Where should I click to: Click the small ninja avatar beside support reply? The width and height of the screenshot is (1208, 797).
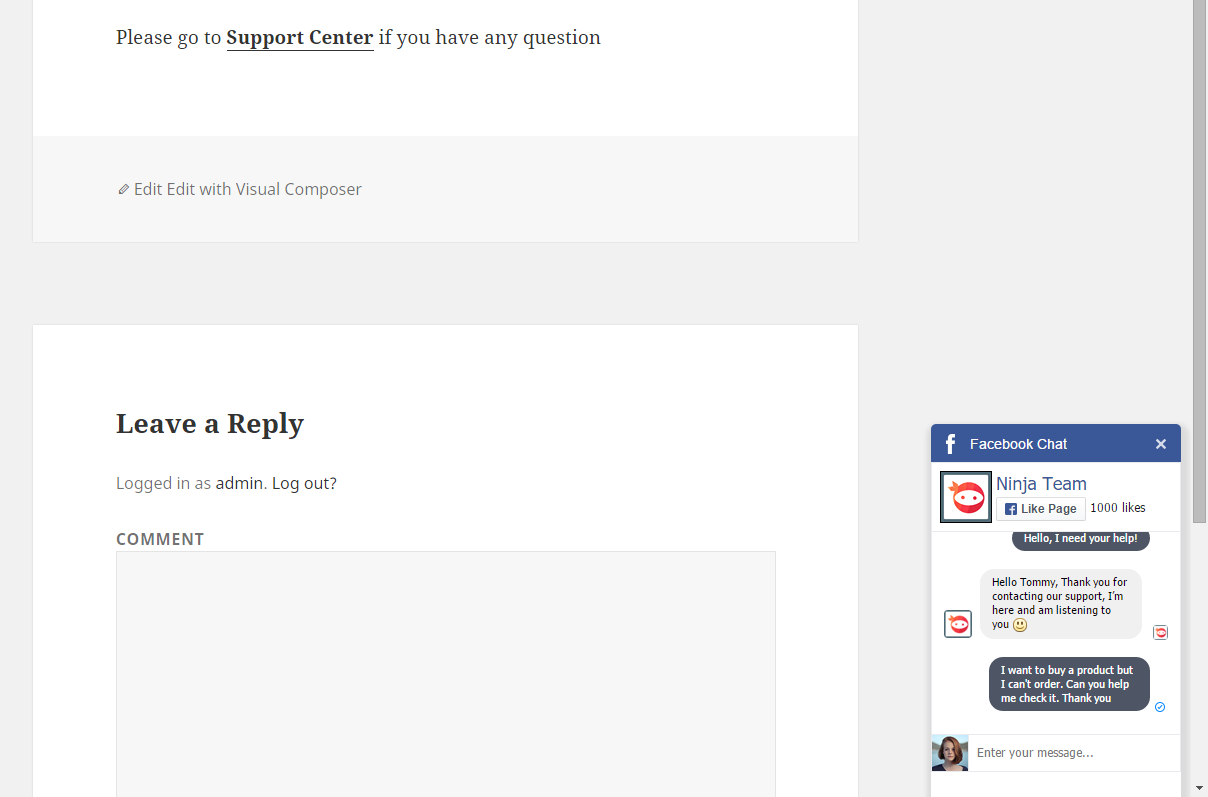958,624
